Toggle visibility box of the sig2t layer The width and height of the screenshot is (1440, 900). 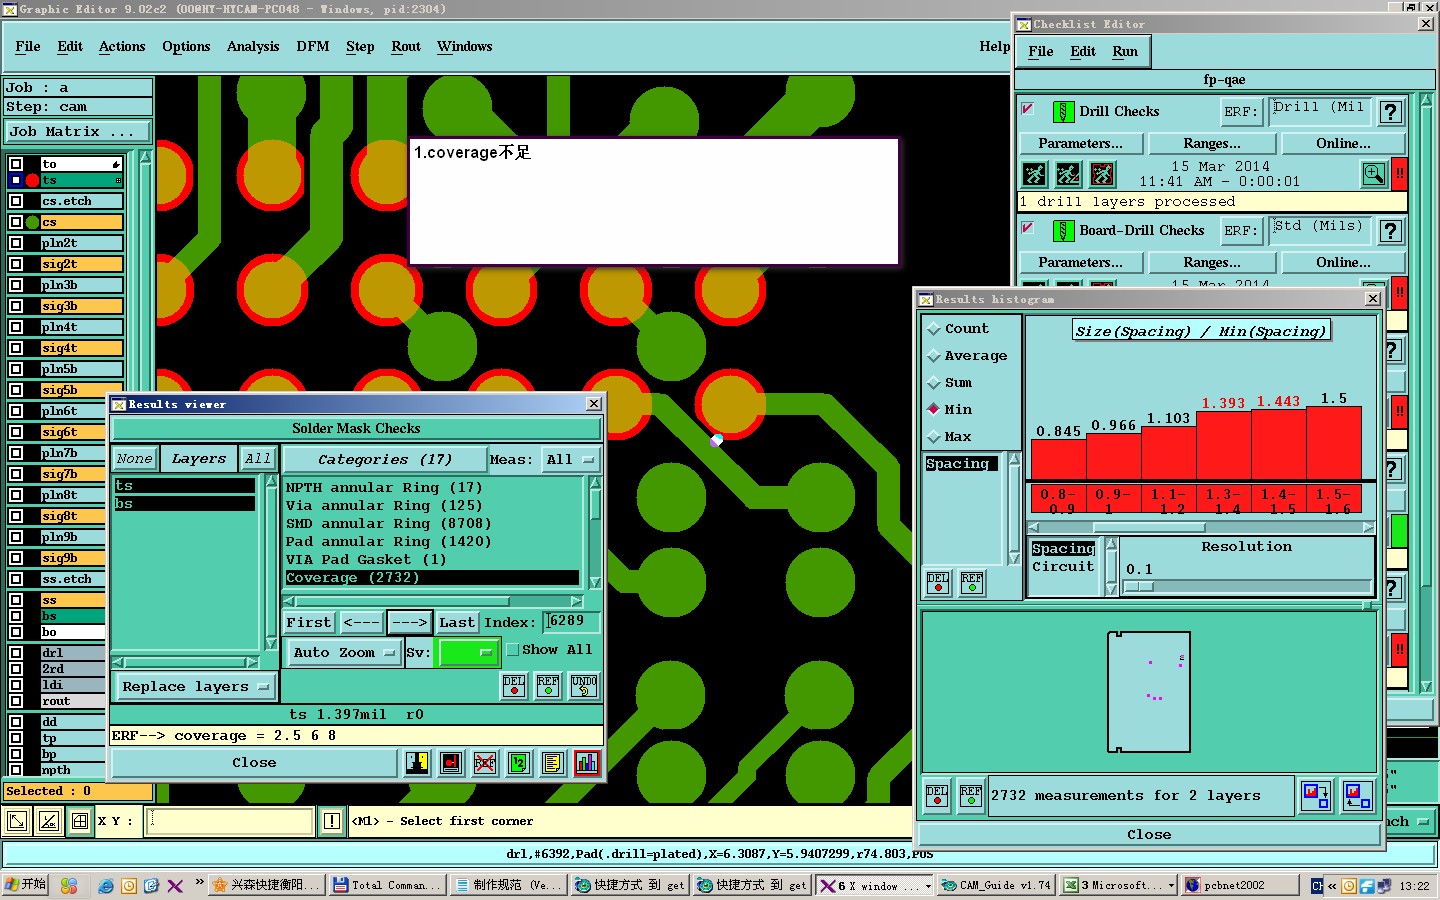tap(16, 264)
